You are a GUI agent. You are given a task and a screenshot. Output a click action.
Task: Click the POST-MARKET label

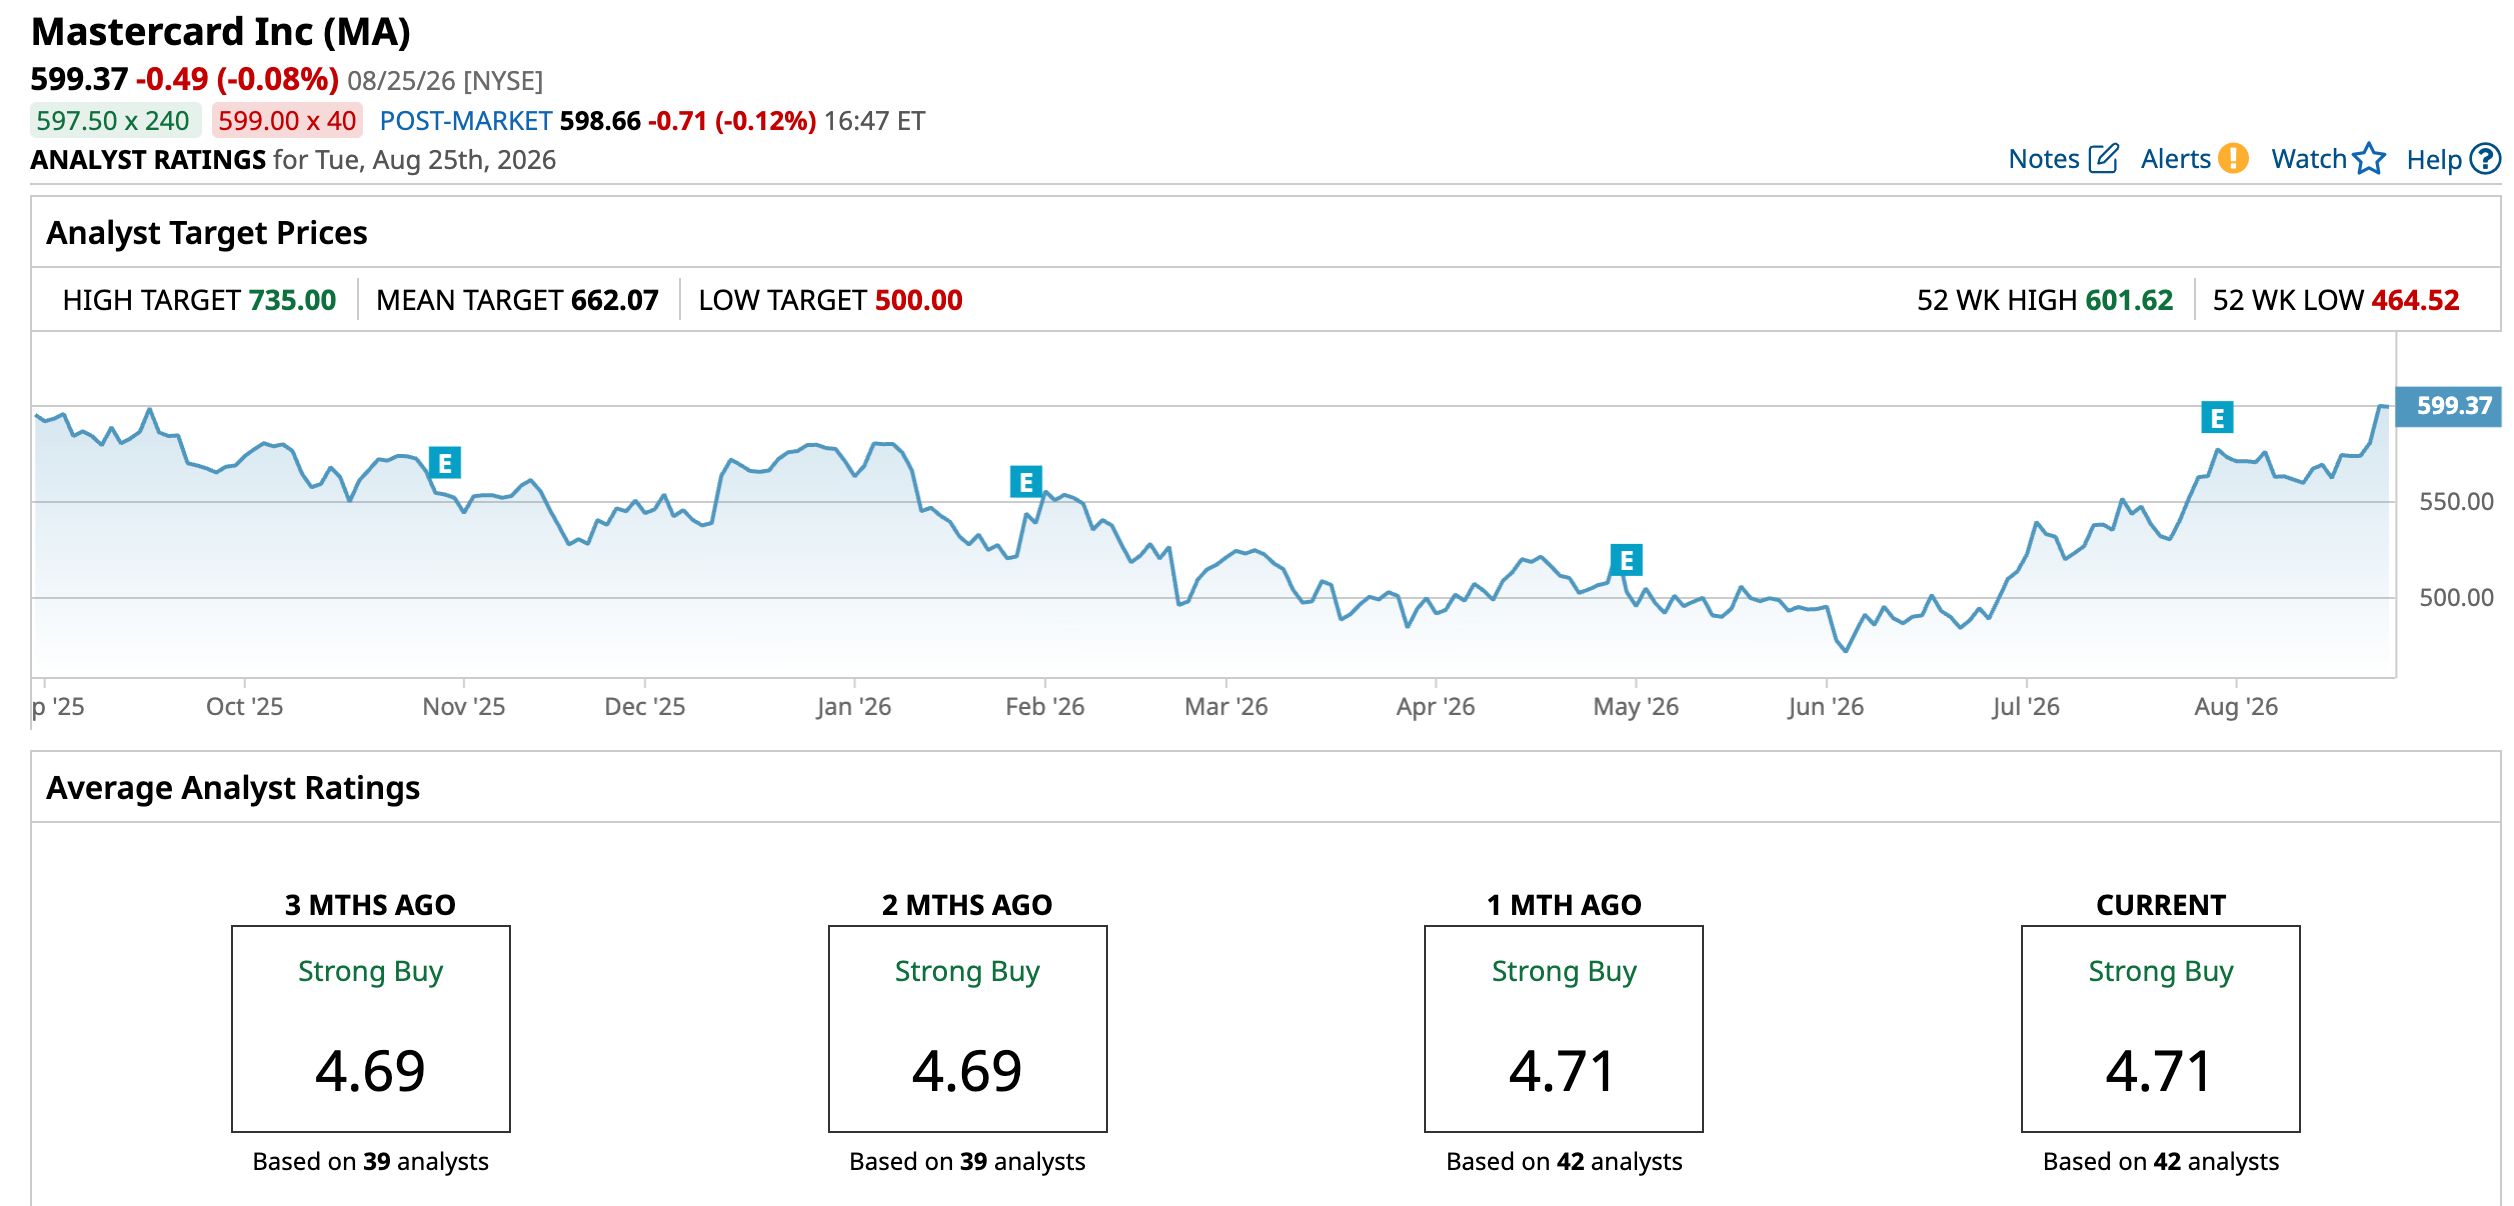tap(466, 121)
